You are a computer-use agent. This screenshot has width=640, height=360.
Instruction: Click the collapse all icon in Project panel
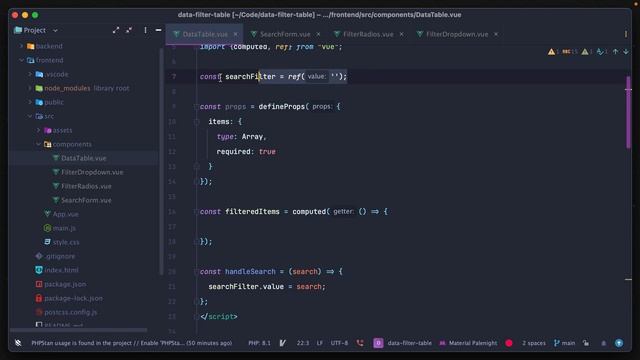(129, 30)
